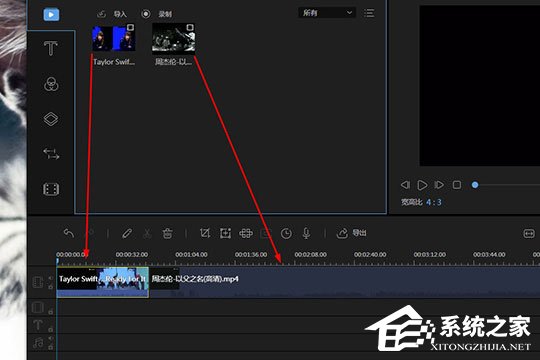Click the "周杰伦-以..." file name

(173, 62)
